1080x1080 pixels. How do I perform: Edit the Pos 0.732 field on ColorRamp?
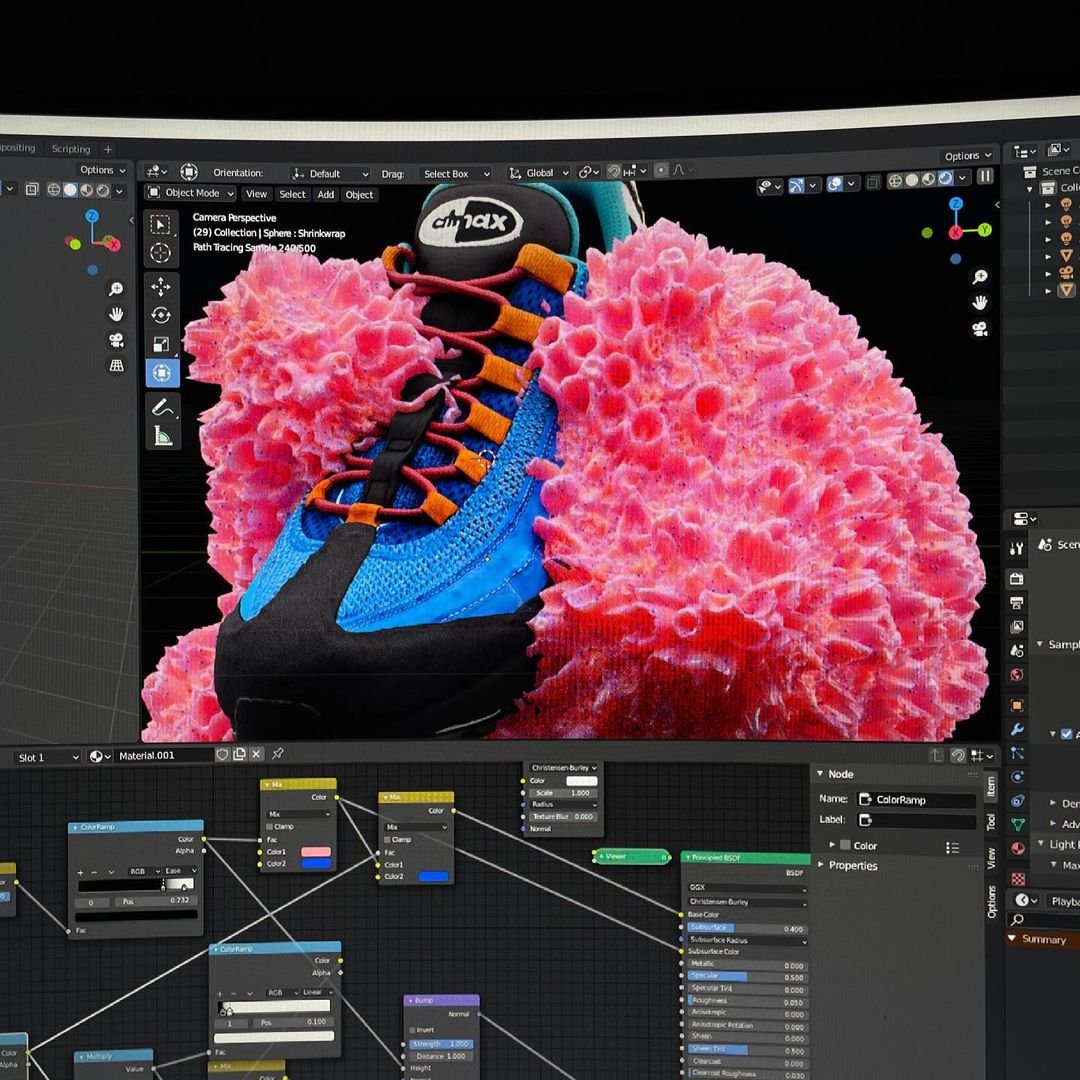(158, 901)
